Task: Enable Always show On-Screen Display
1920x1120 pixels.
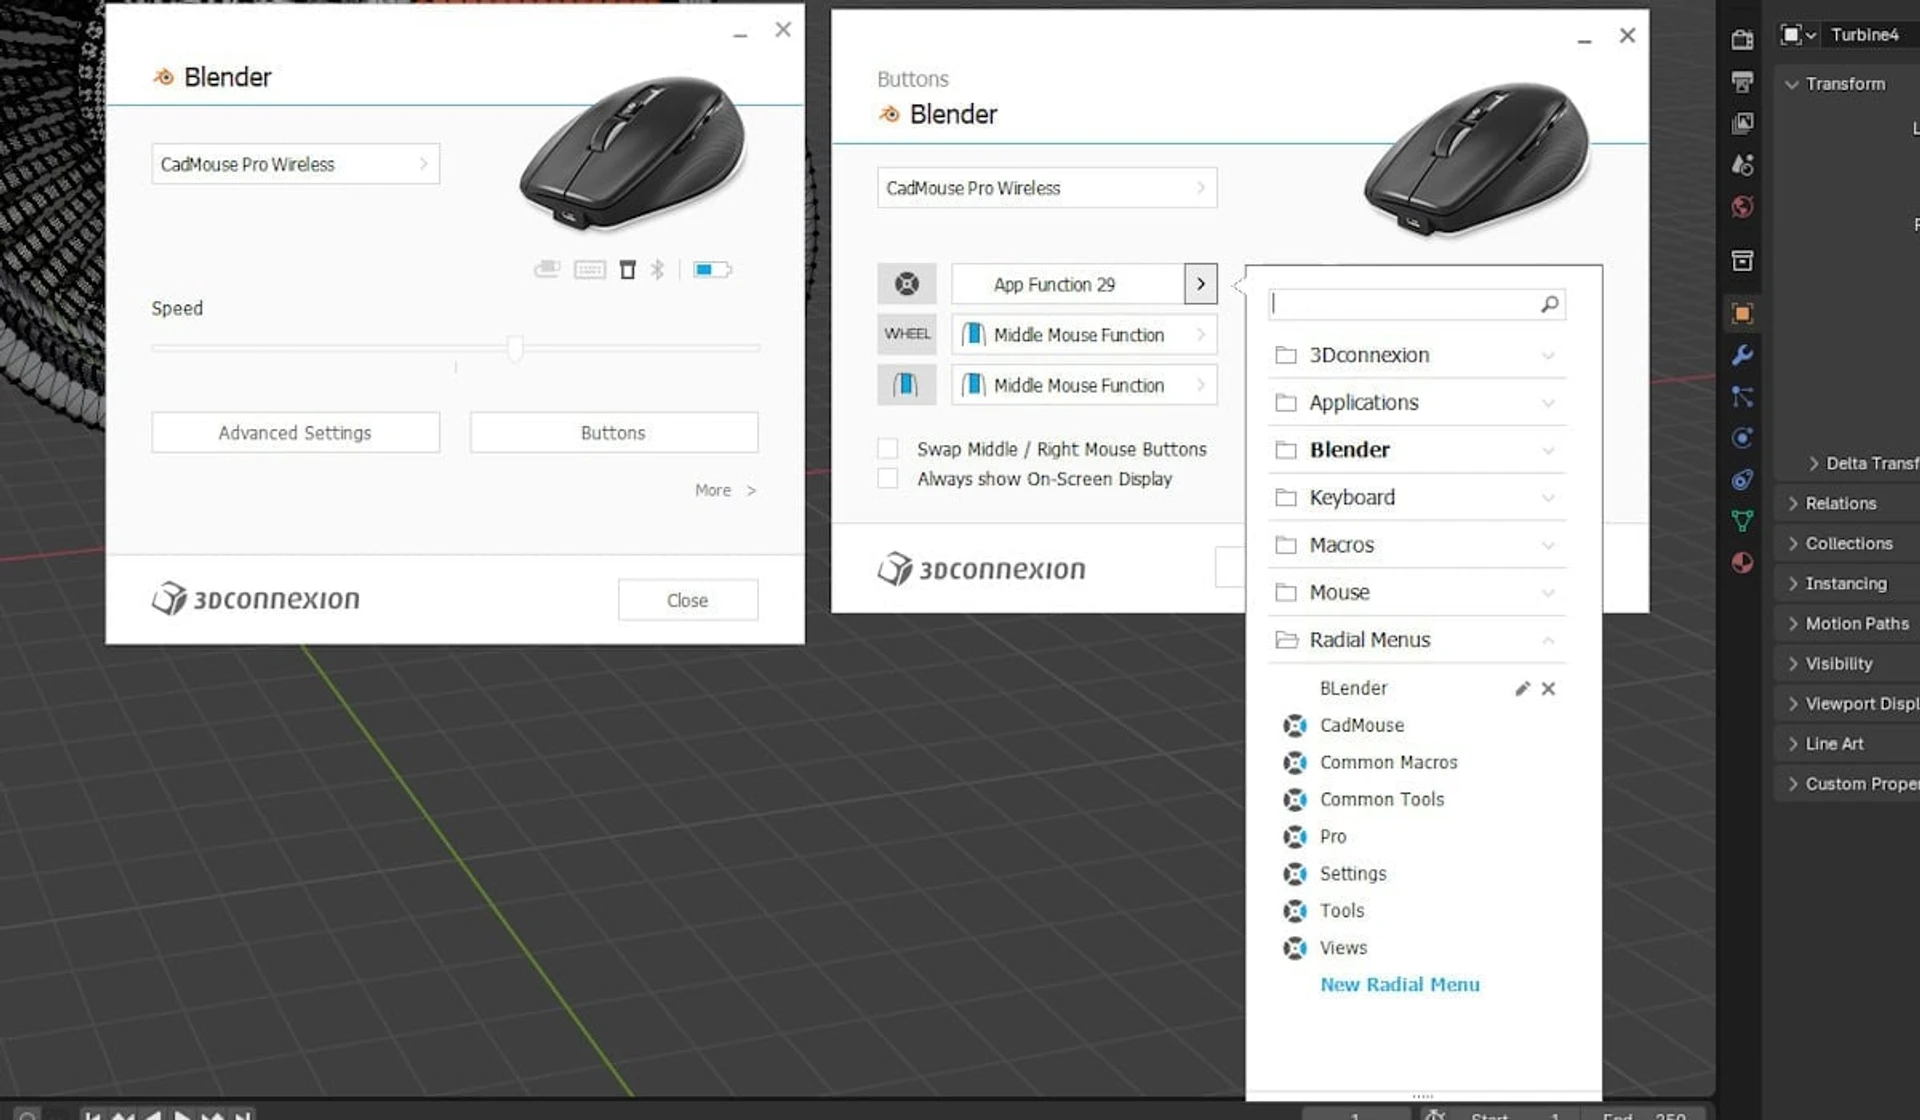Action: [888, 479]
